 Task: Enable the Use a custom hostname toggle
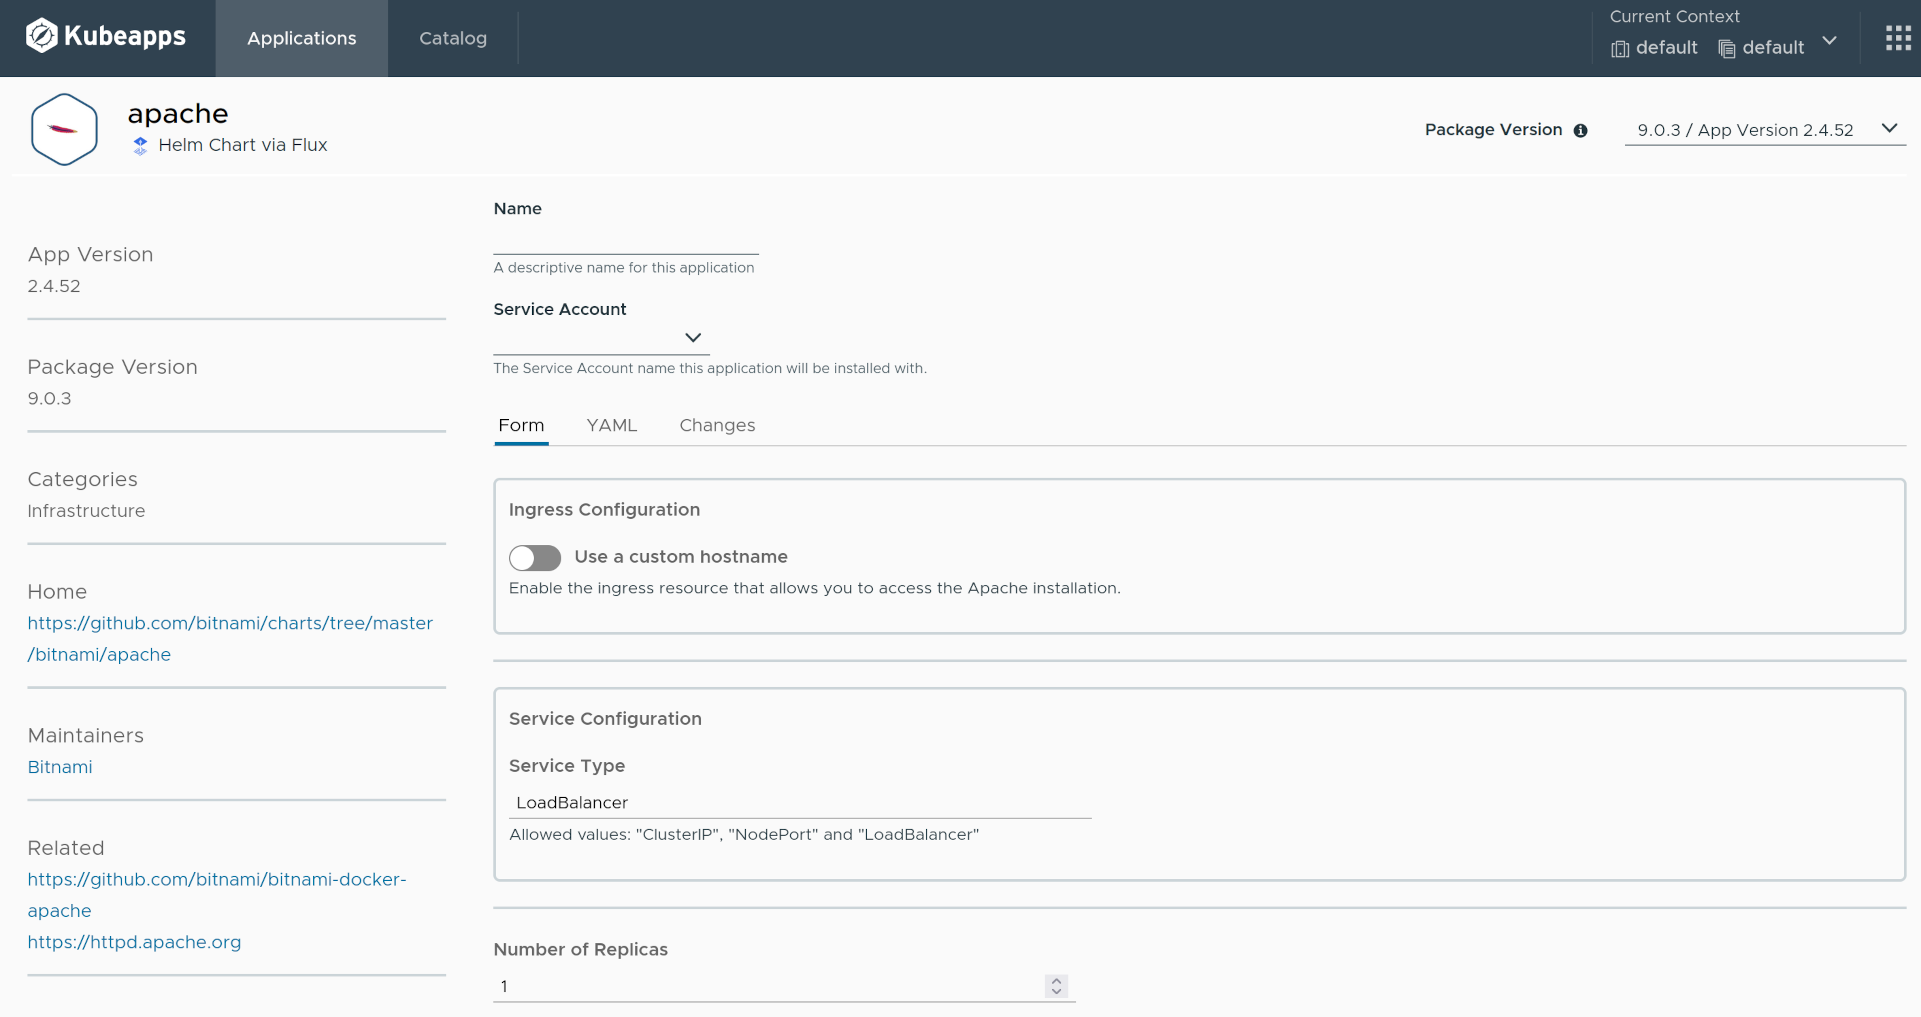[535, 557]
